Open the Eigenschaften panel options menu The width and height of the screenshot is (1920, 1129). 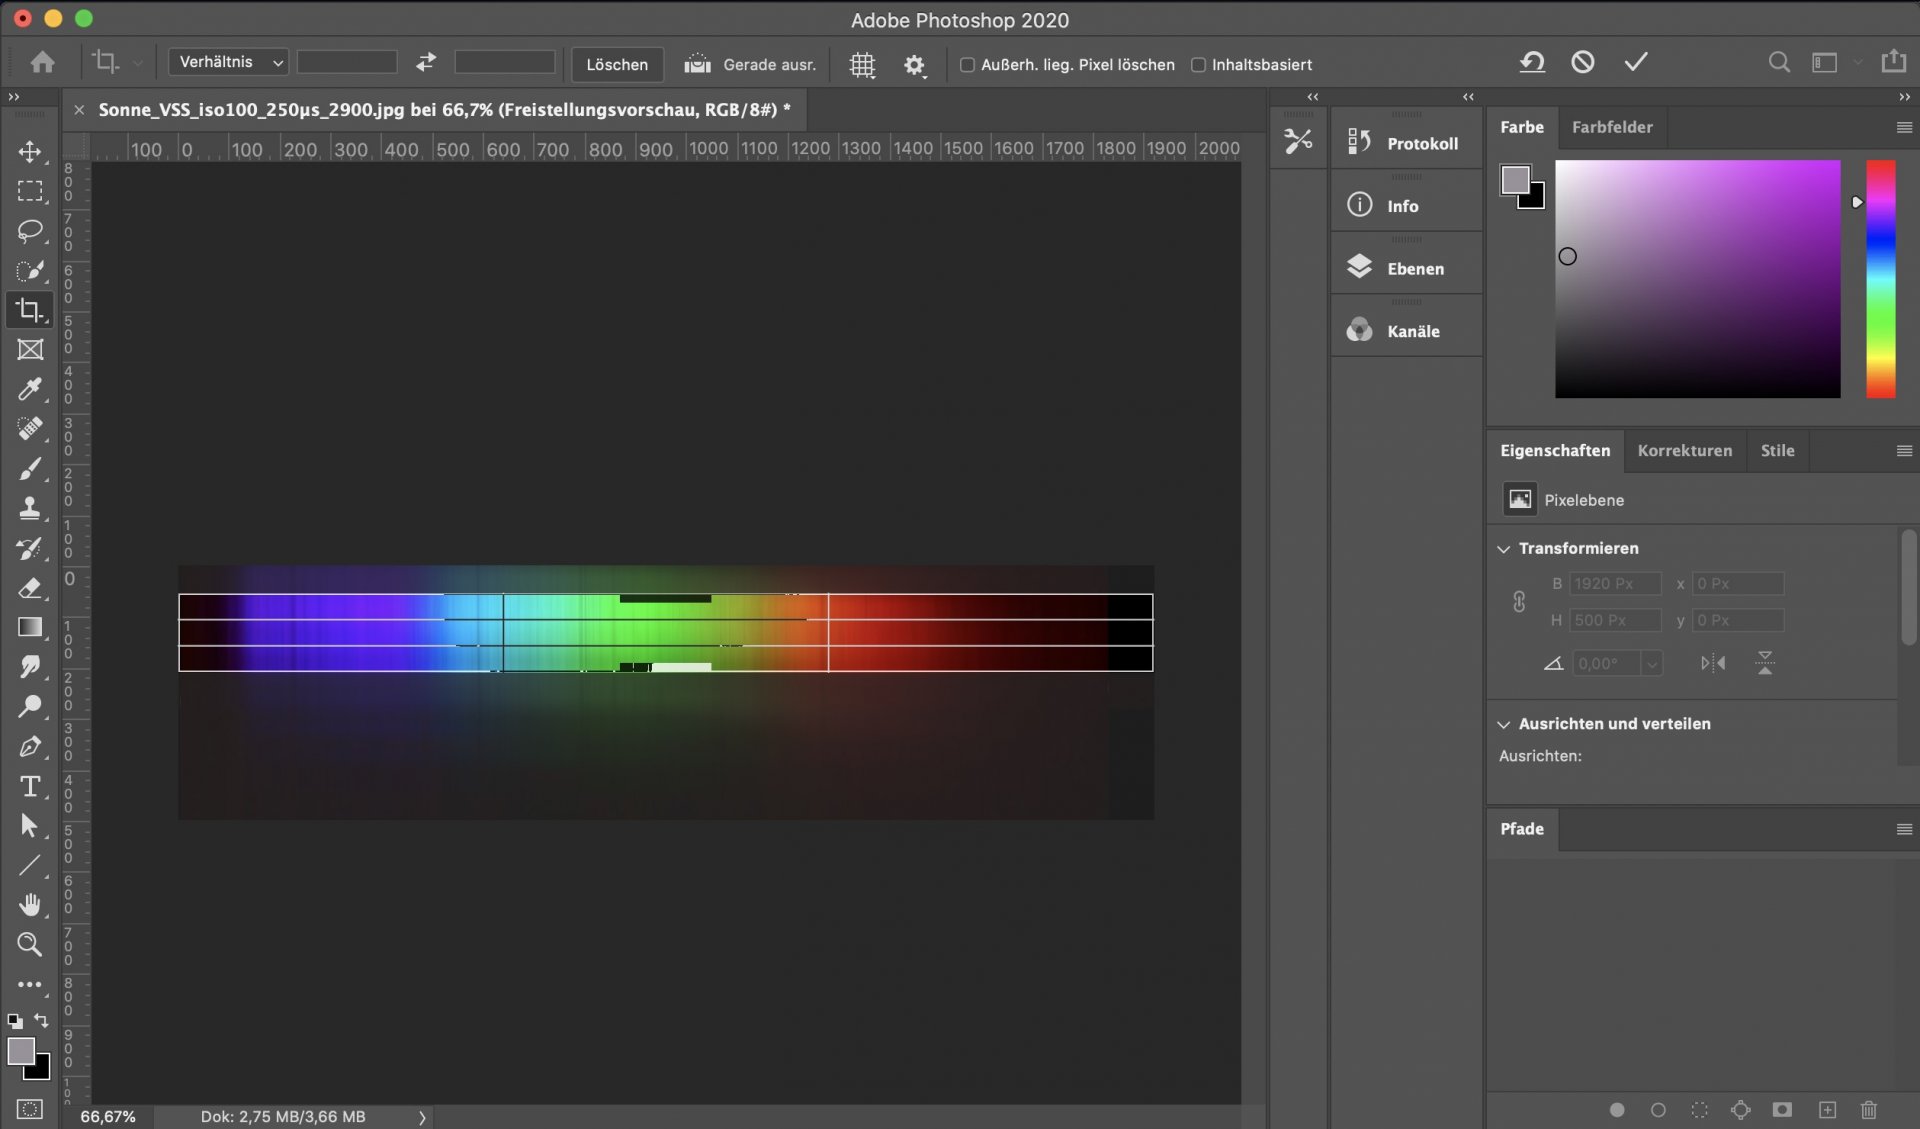(x=1904, y=451)
